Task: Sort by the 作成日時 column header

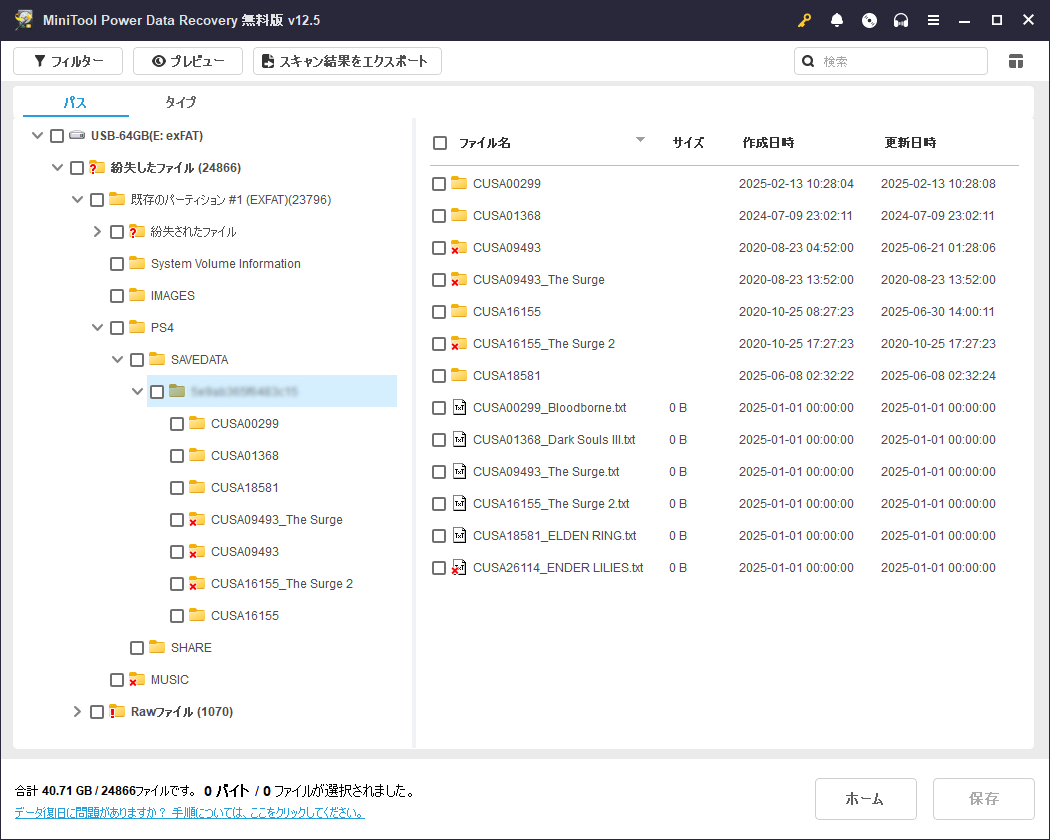Action: click(x=768, y=143)
